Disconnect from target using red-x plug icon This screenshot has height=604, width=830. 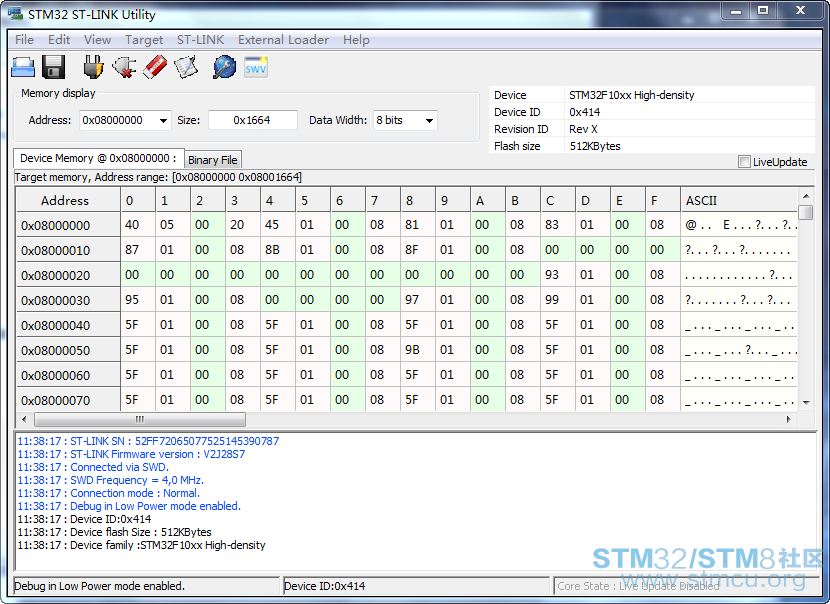124,67
